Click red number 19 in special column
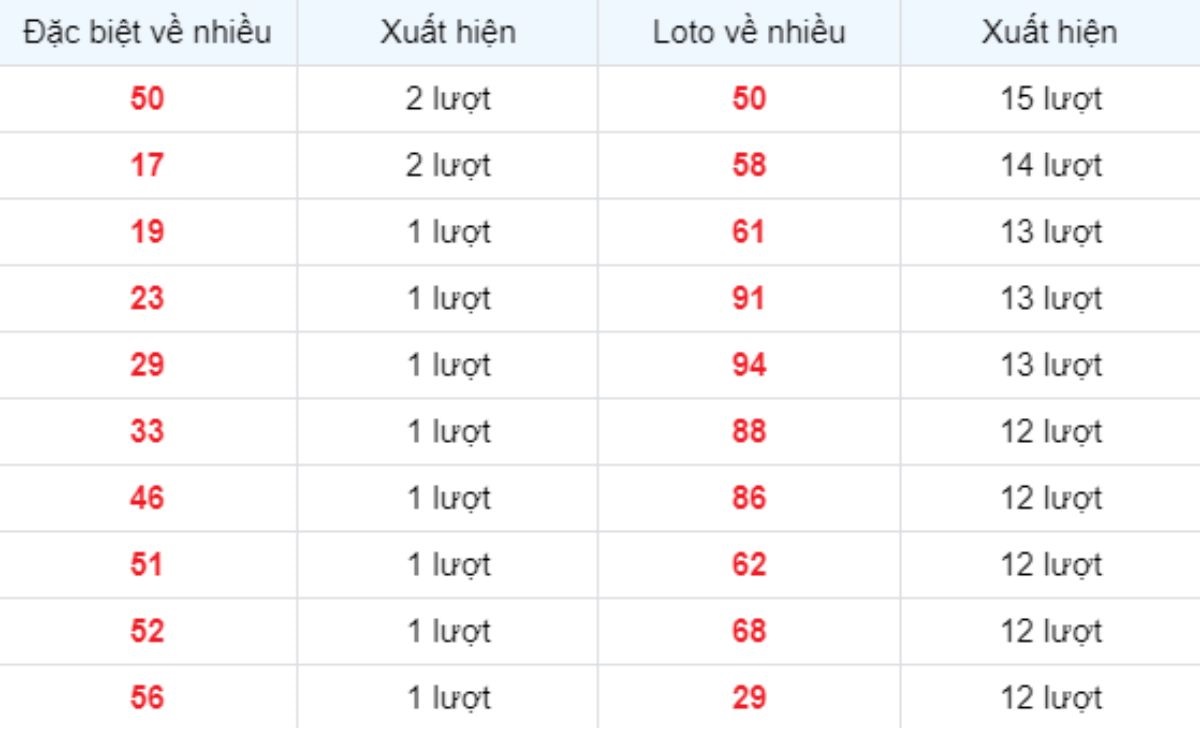1200x736 pixels. pos(147,232)
